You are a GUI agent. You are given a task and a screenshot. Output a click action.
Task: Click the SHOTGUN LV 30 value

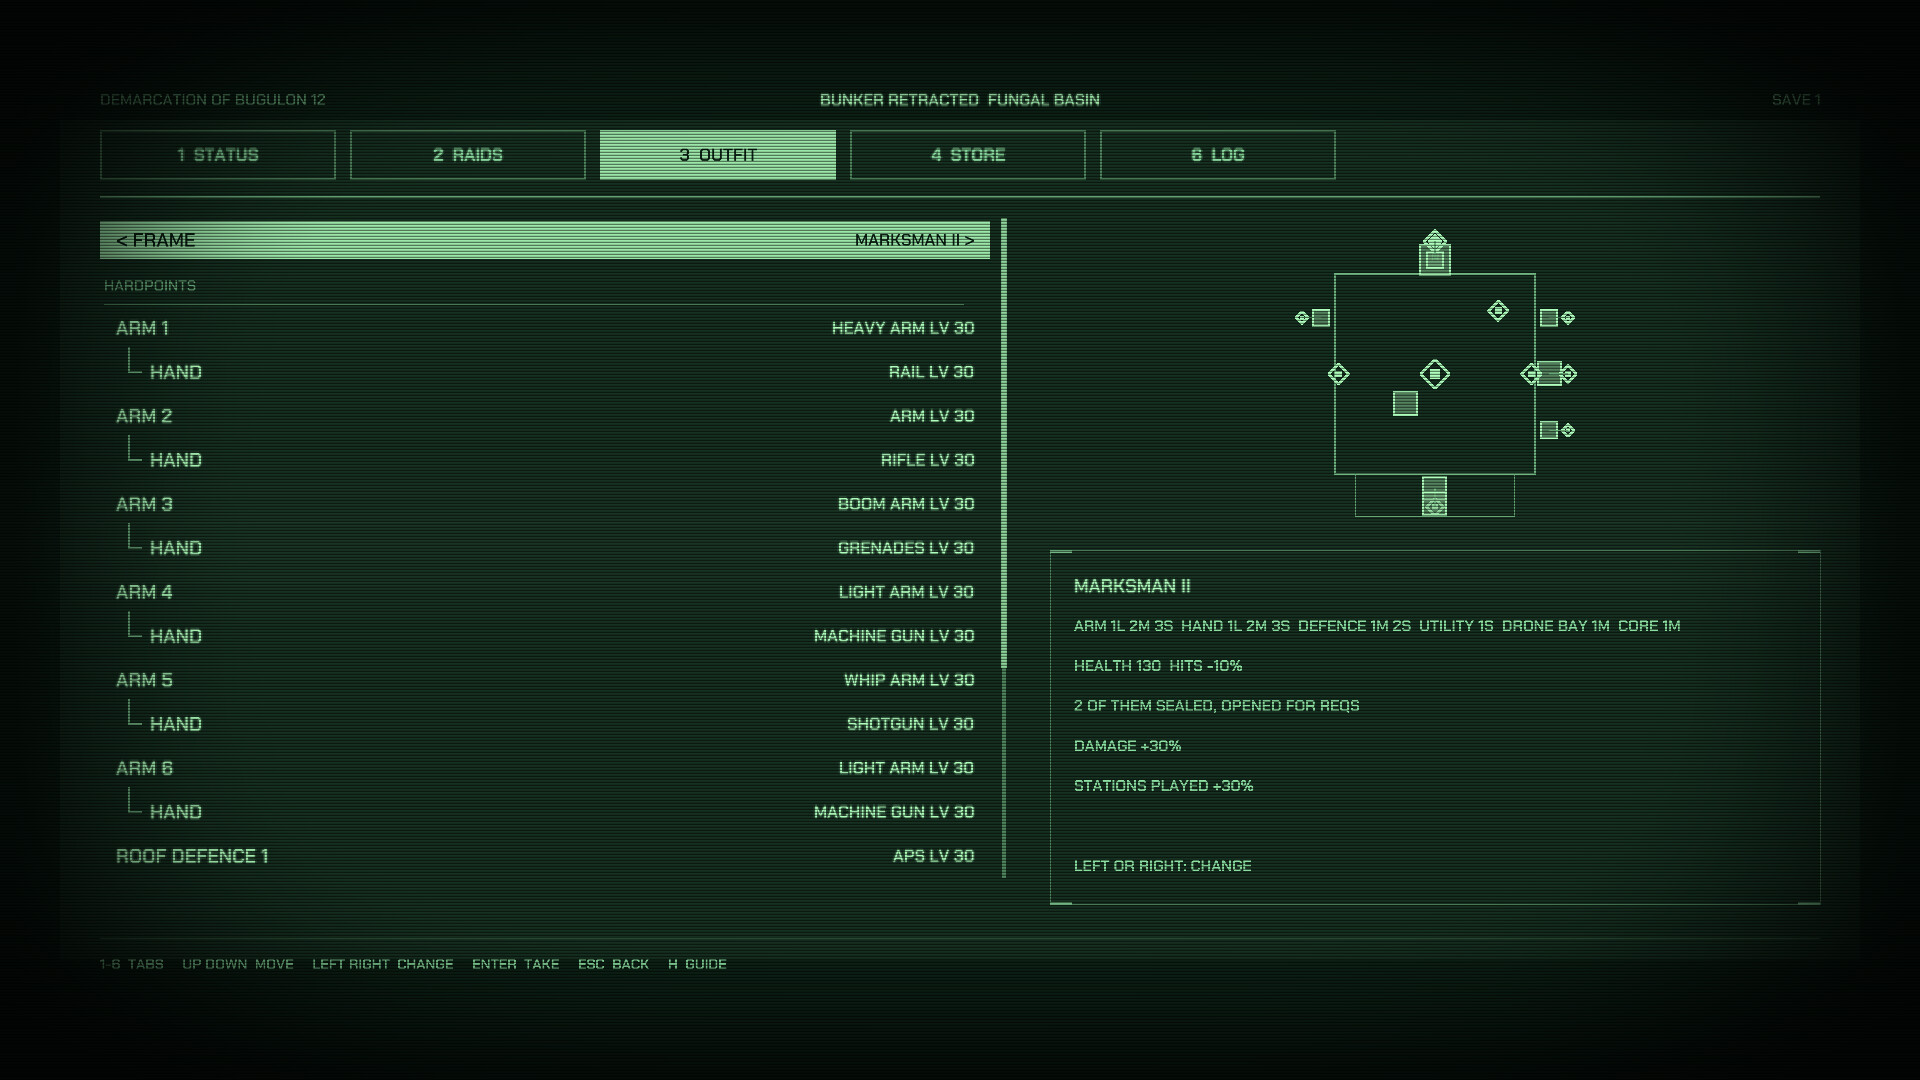(910, 724)
